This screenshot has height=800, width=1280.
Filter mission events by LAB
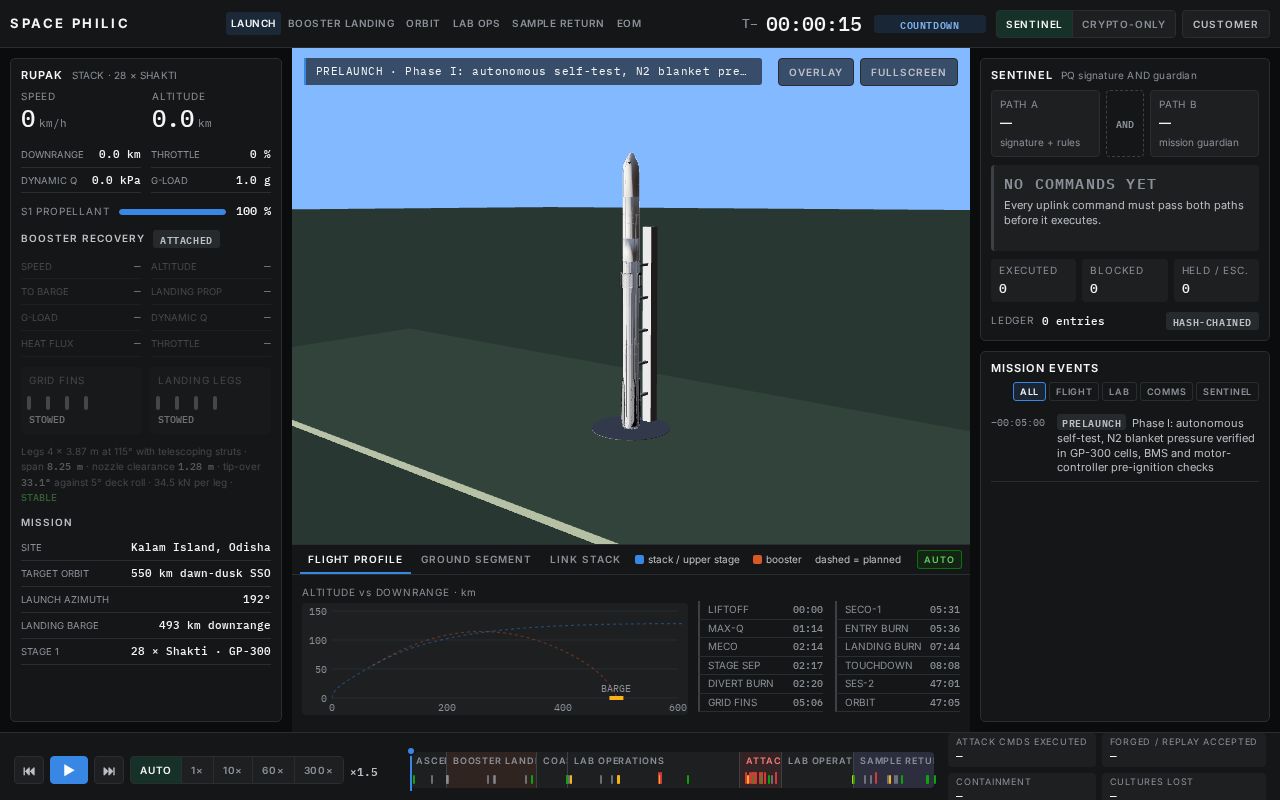click(1119, 392)
